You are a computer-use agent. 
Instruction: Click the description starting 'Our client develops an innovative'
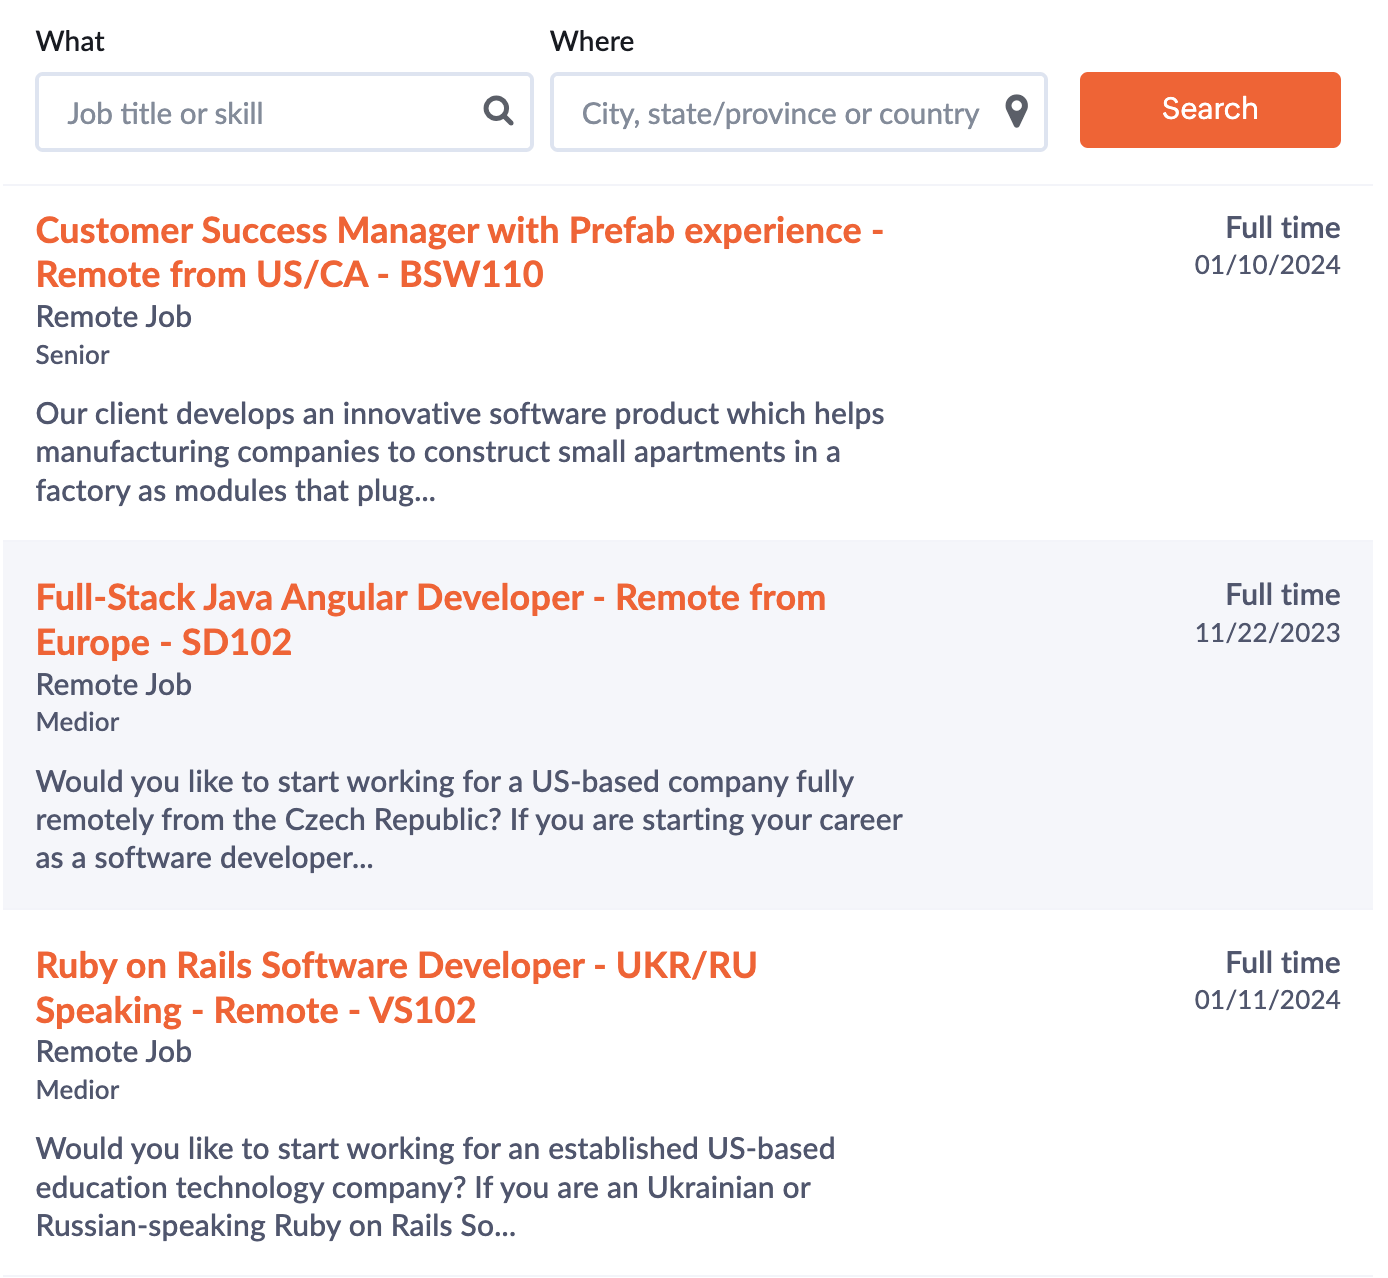(x=460, y=452)
